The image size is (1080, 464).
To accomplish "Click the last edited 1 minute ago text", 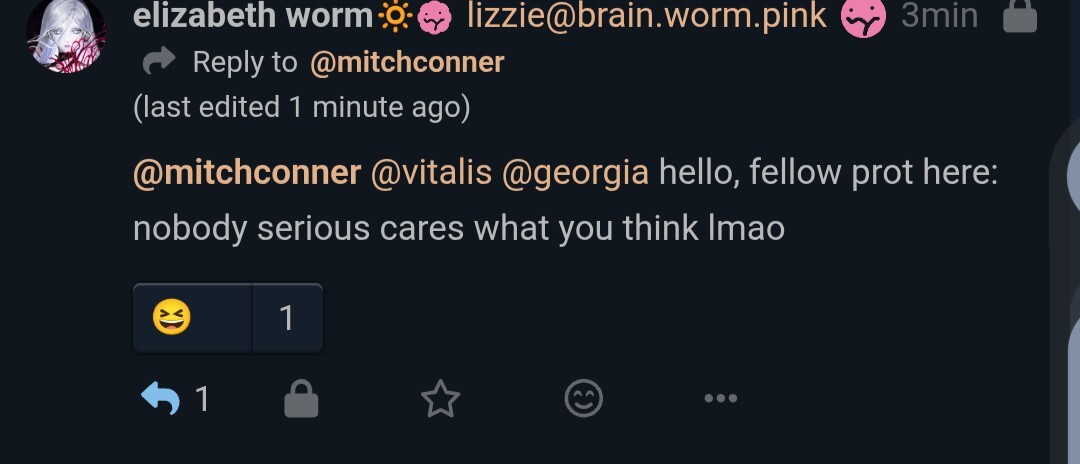I will click(x=302, y=107).
